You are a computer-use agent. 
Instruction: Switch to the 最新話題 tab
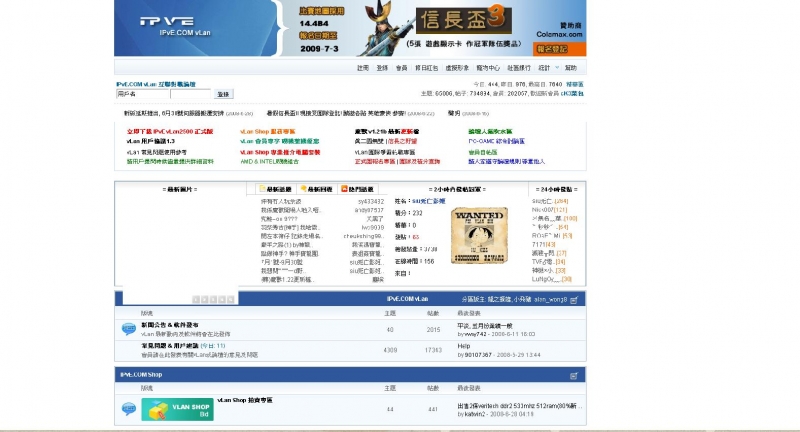click(276, 189)
